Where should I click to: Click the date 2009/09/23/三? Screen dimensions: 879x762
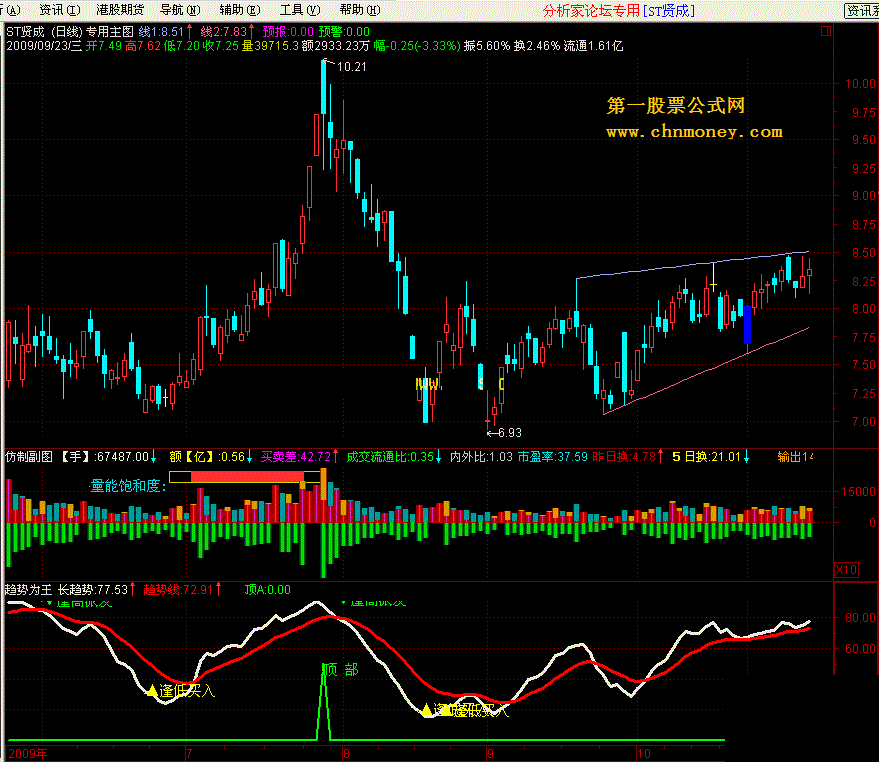tap(44, 46)
